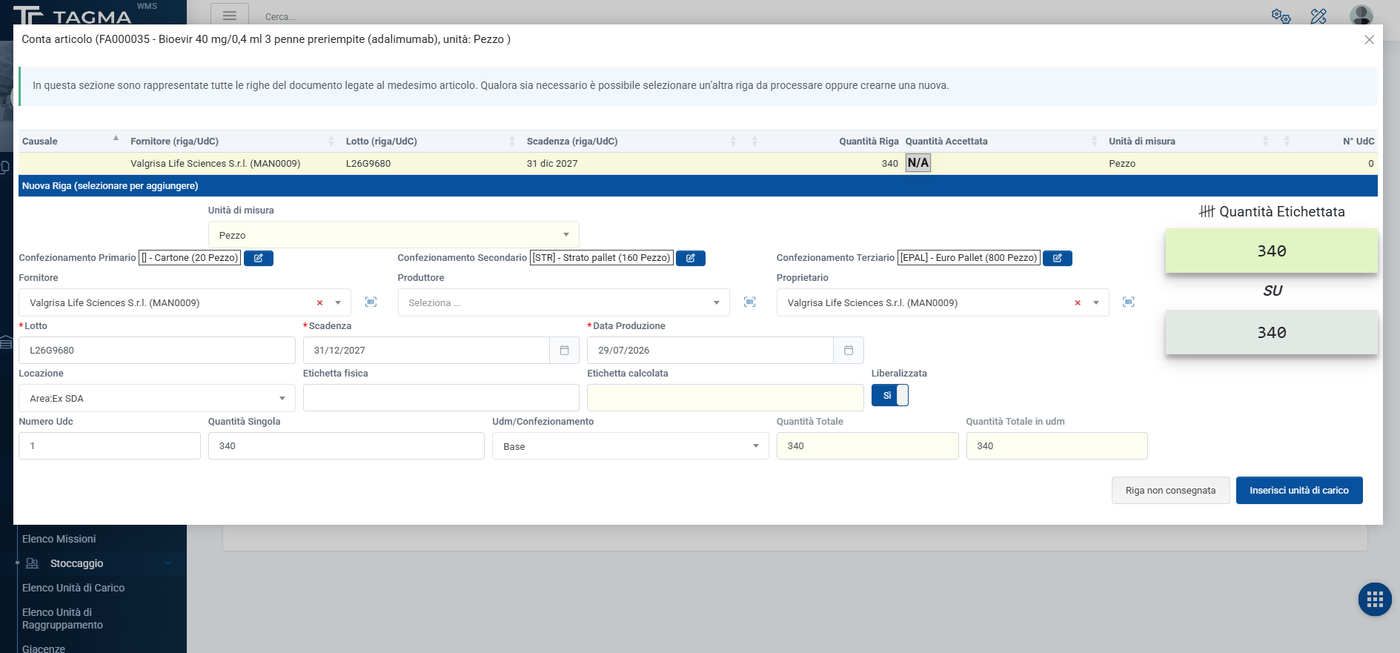Open the Unità di misura dropdown in the form
The height and width of the screenshot is (653, 1400).
coord(393,235)
